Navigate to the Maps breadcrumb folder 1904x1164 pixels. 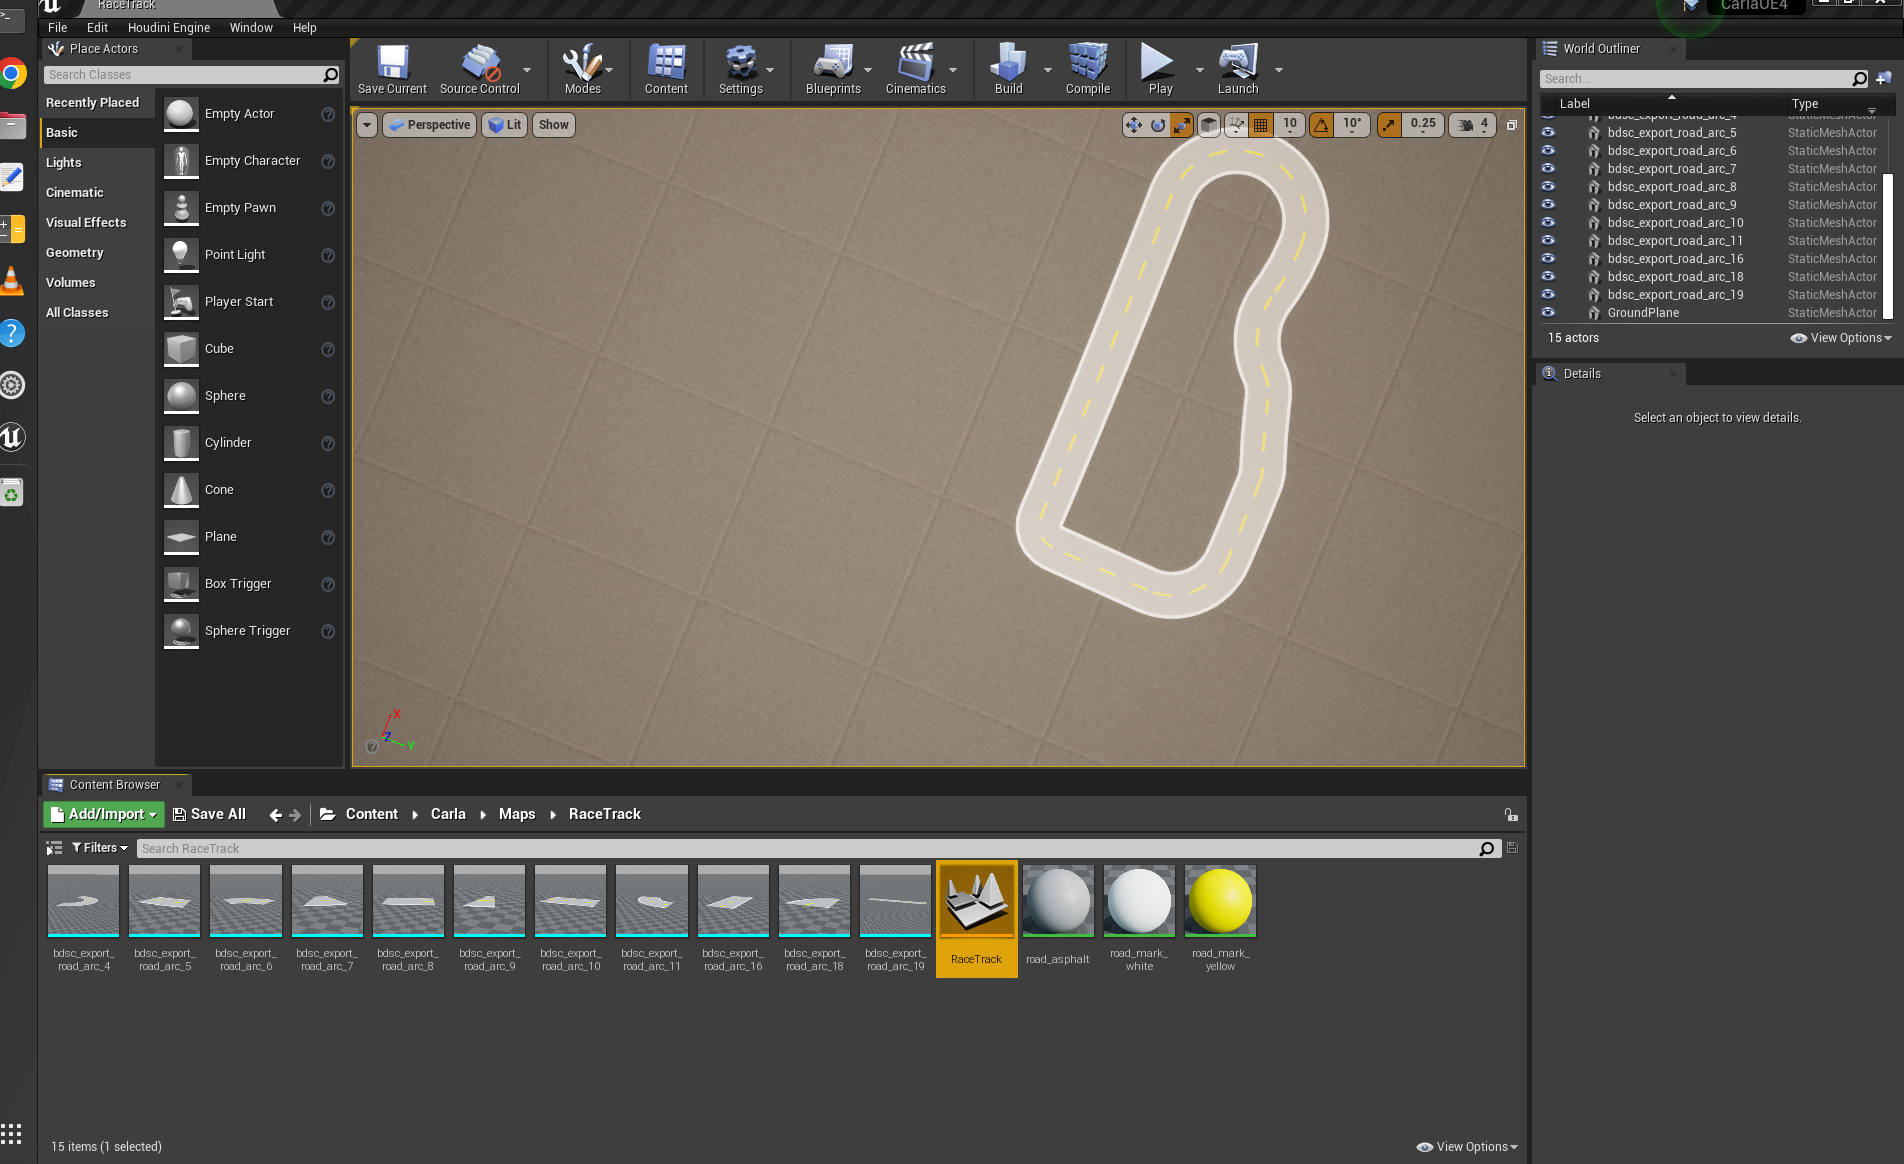click(517, 814)
